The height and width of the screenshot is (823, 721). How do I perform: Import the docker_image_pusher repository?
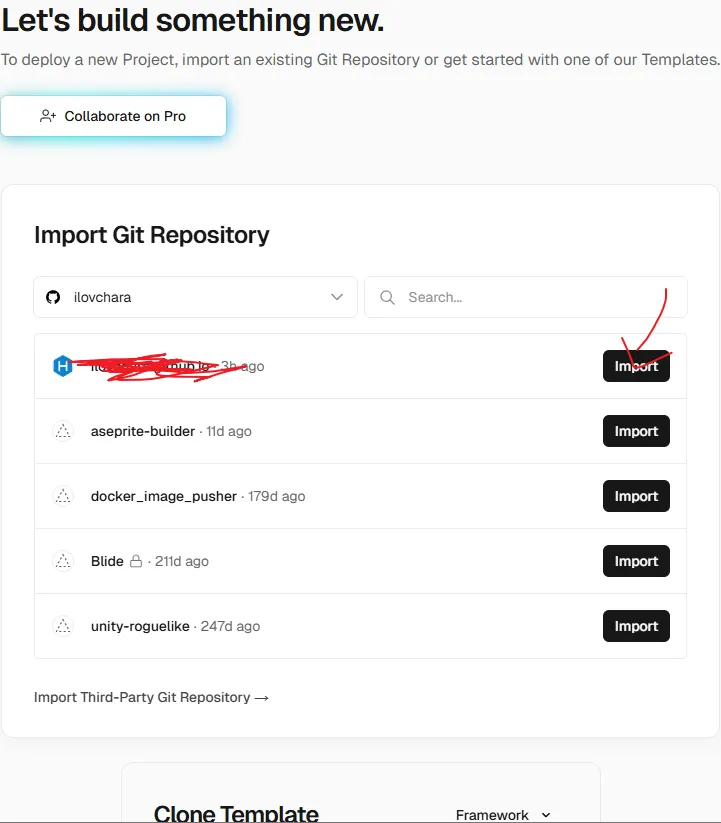(x=636, y=496)
